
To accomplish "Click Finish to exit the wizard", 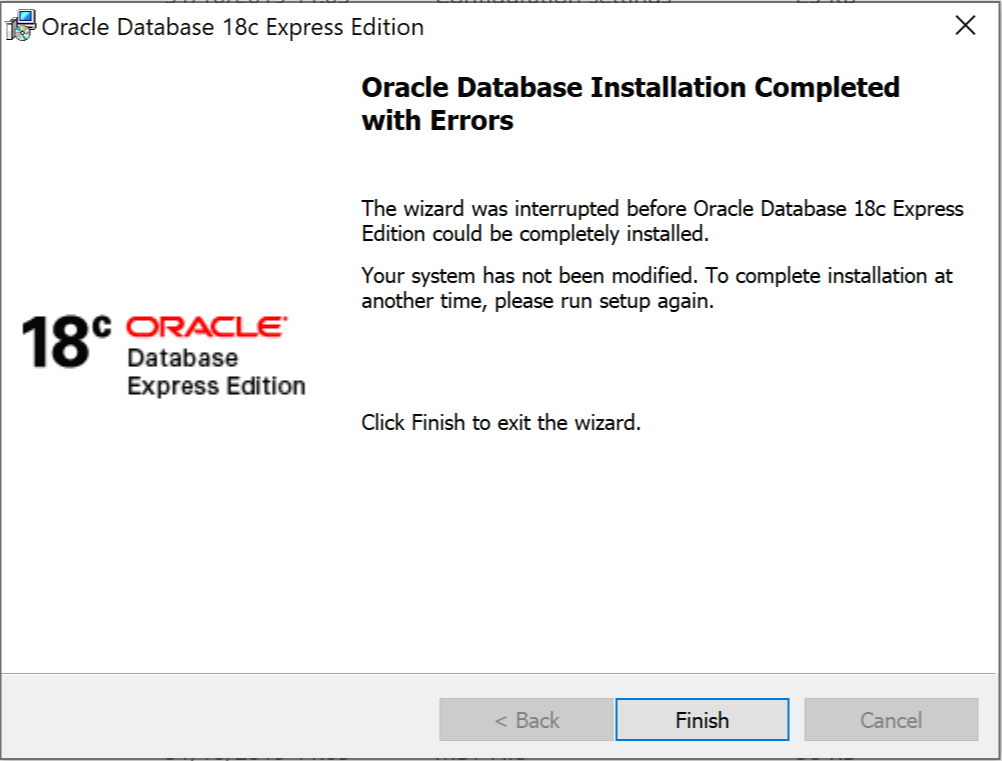I will tap(702, 720).
